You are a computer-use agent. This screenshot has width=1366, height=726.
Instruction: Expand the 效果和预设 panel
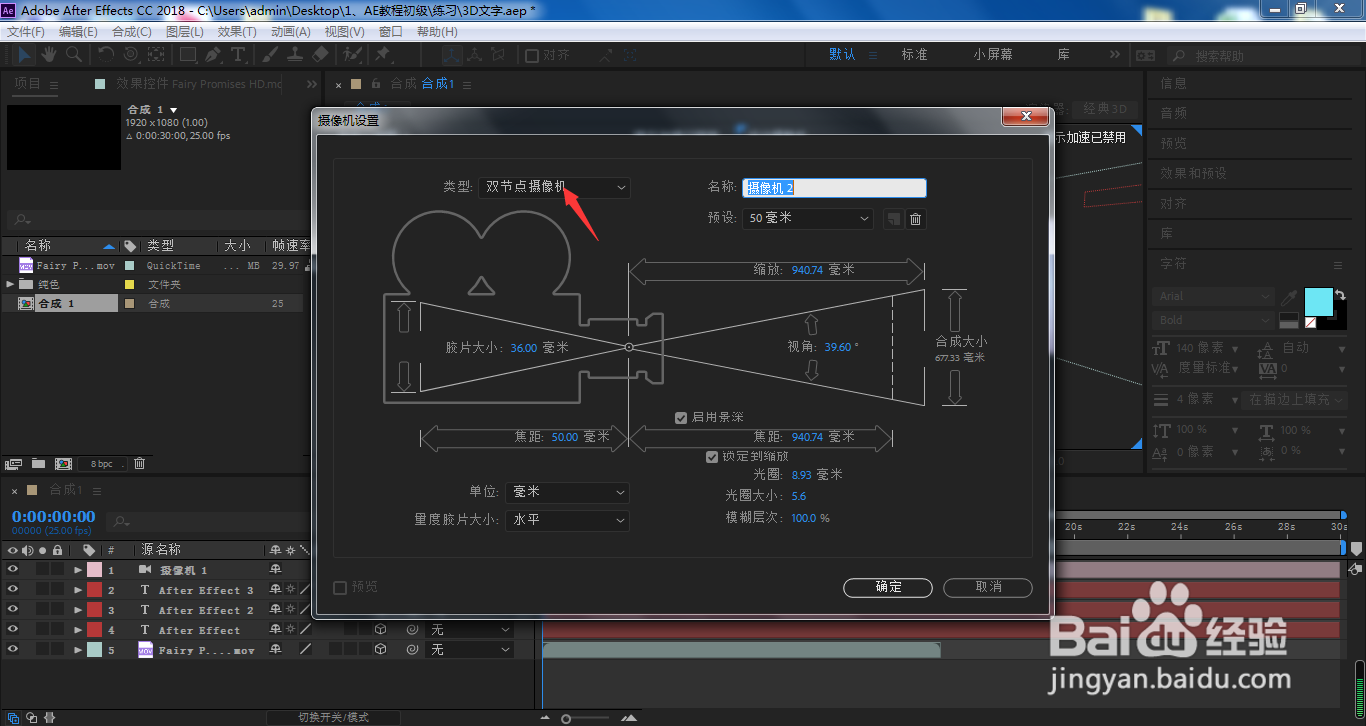[1193, 173]
